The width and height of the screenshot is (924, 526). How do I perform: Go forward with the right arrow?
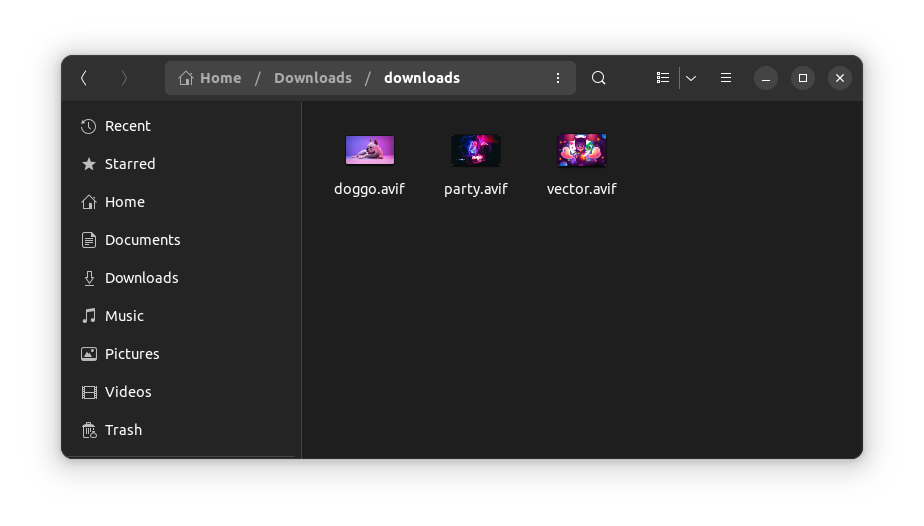pyautogui.click(x=124, y=78)
